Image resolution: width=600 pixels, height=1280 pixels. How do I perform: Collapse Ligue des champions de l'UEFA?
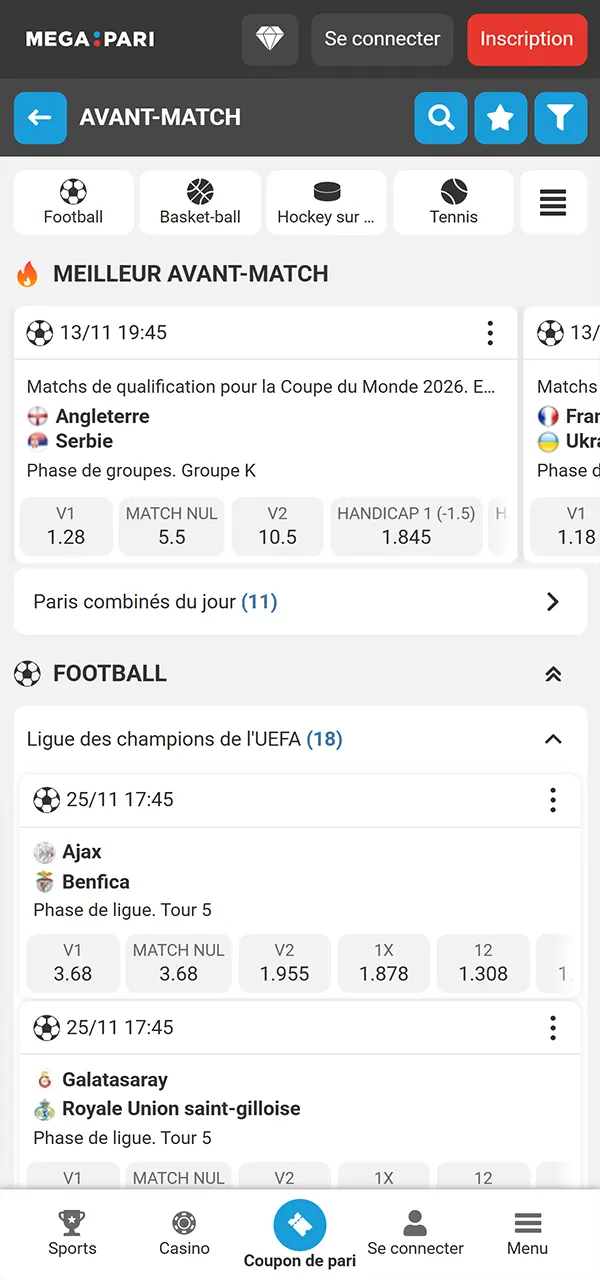point(553,740)
